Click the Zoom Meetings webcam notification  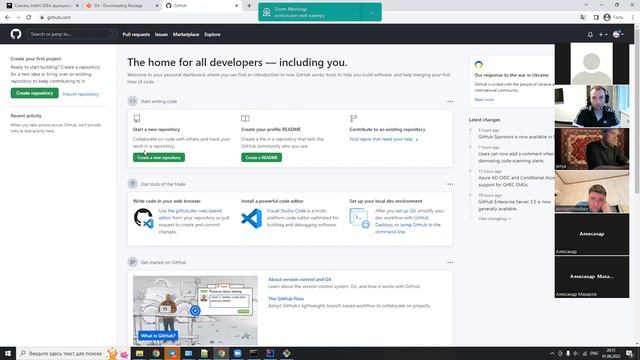click(x=320, y=12)
